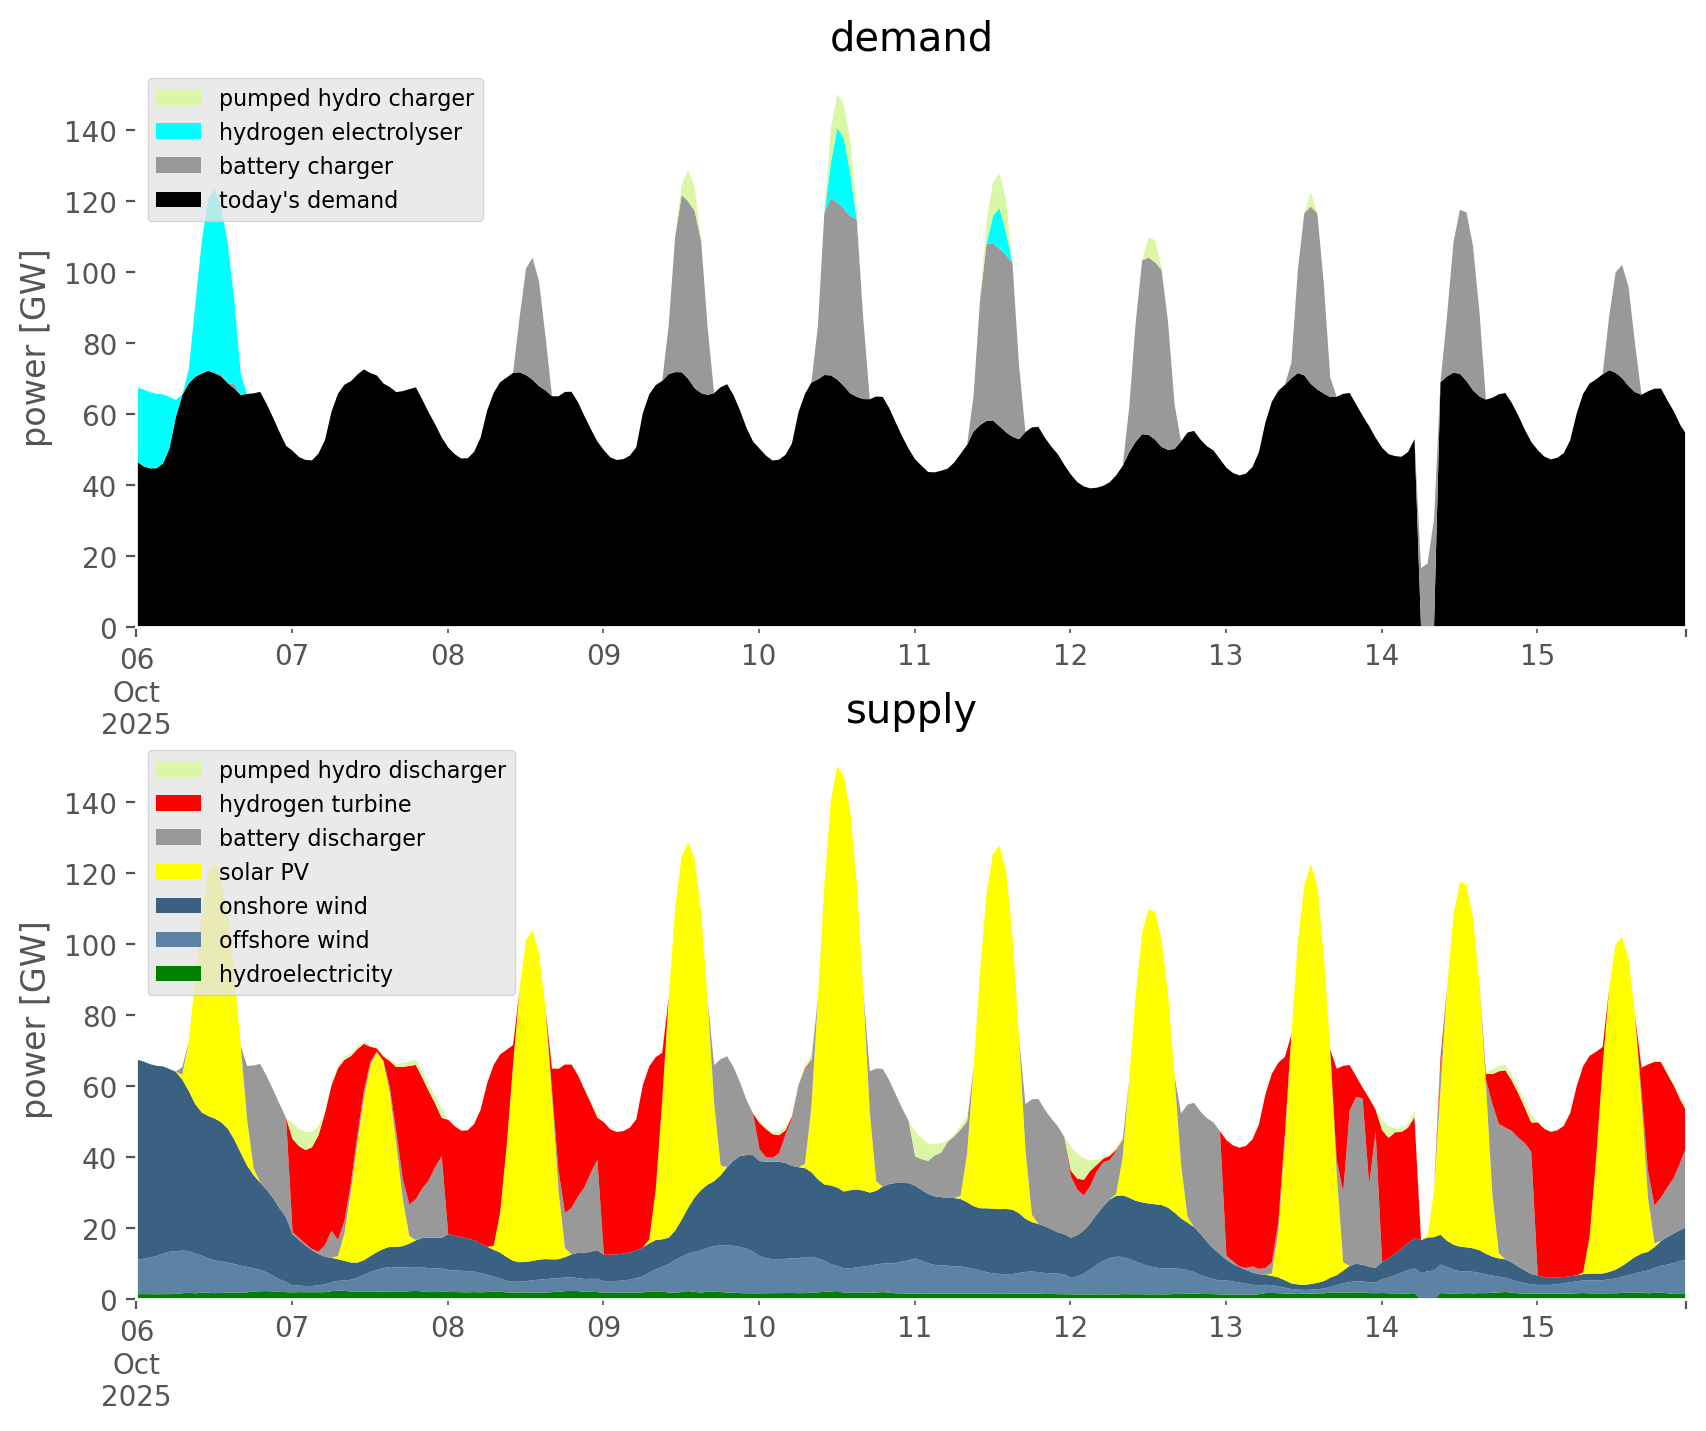Click the supply chart's power [GW] axis label
This screenshot has height=1431, width=1706.
[x=35, y=1020]
